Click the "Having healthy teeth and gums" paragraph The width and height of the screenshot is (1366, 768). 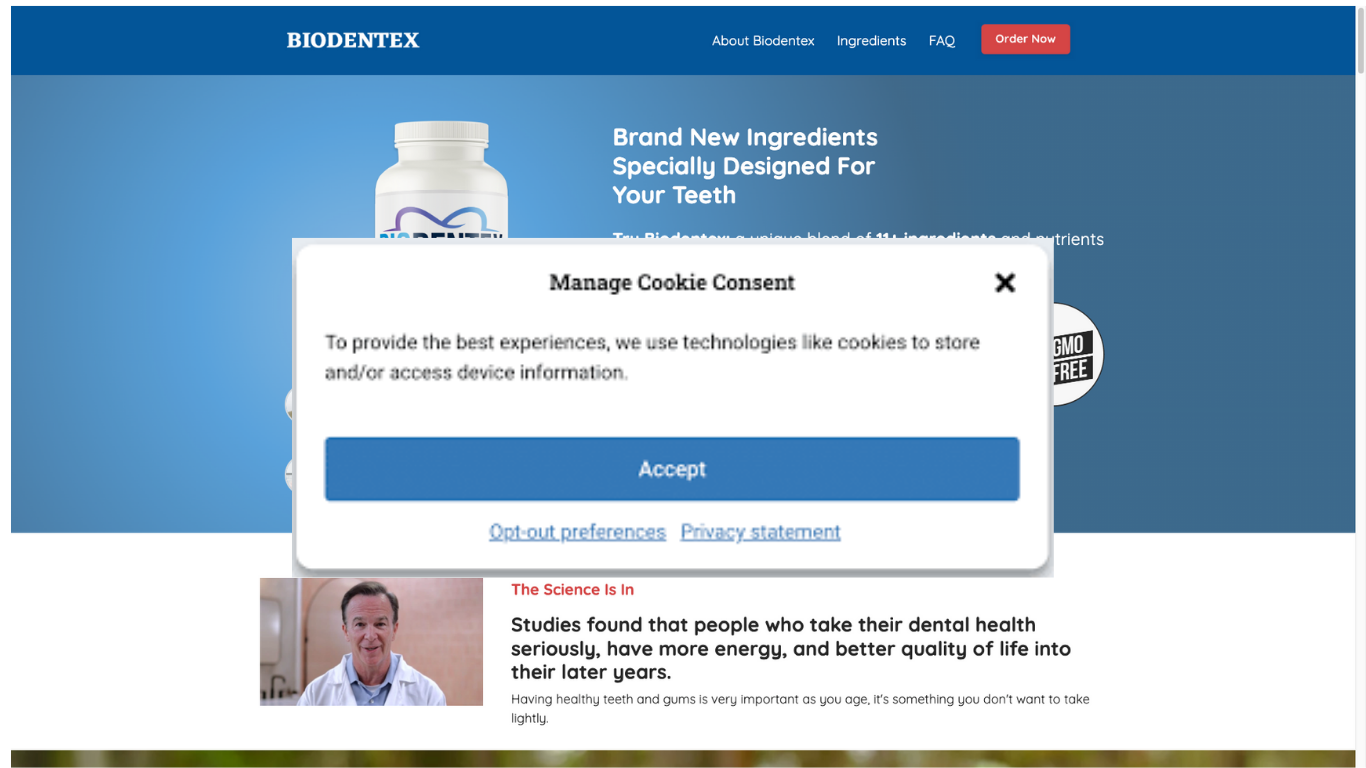pyautogui.click(x=800, y=708)
